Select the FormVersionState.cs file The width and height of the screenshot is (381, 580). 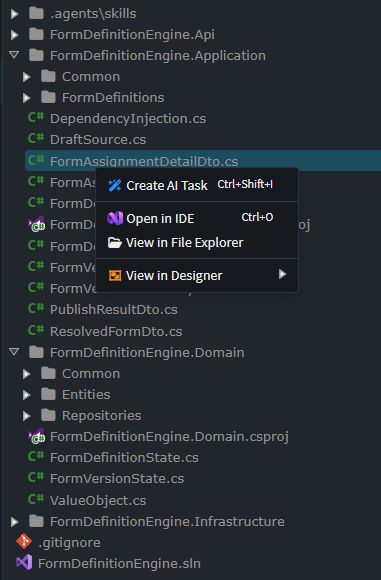tap(117, 479)
